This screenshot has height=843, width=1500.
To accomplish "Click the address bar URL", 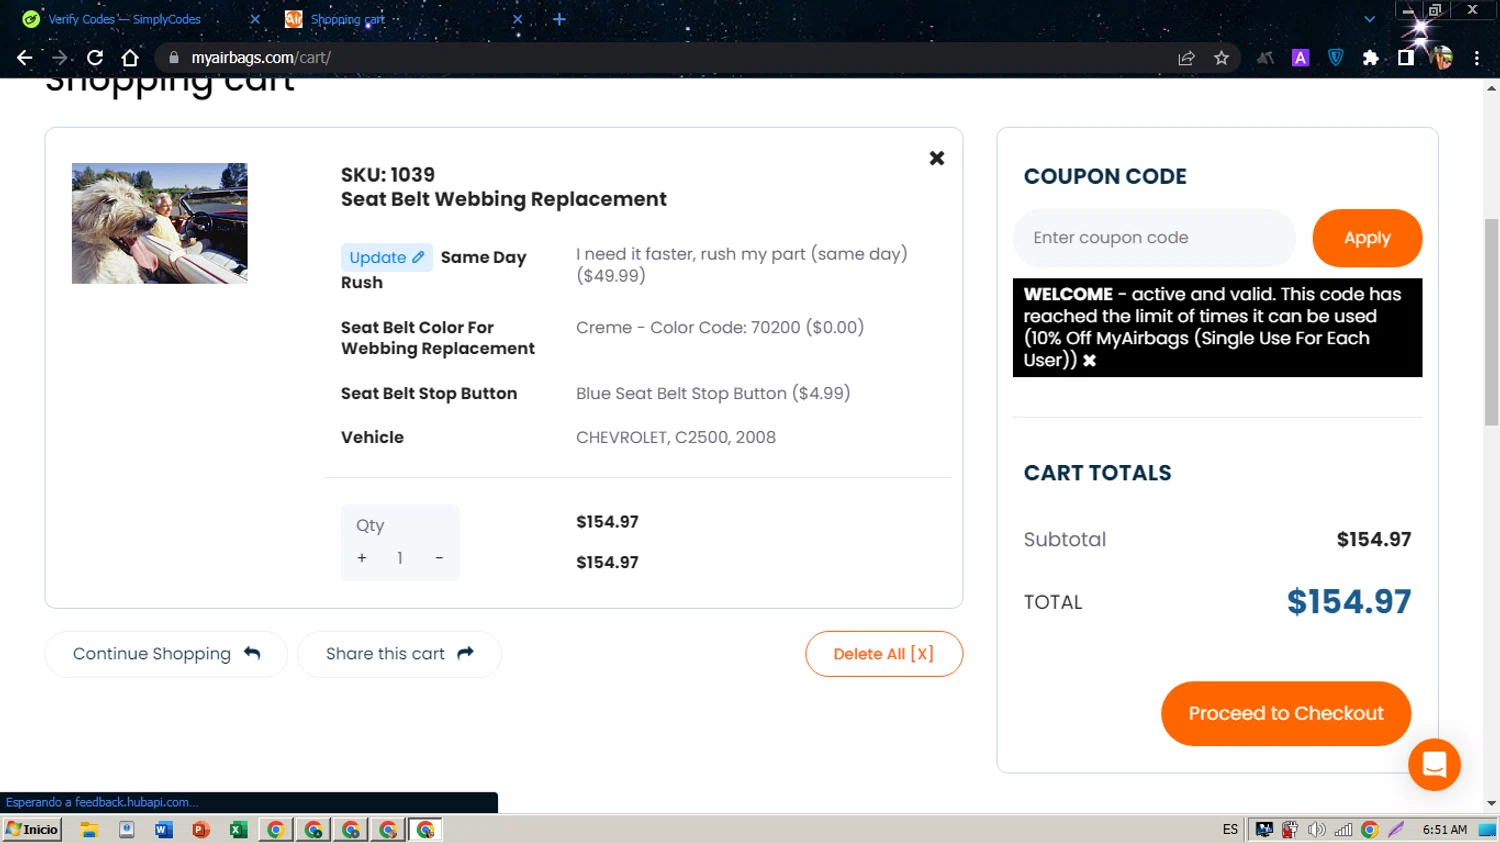I will click(x=261, y=58).
